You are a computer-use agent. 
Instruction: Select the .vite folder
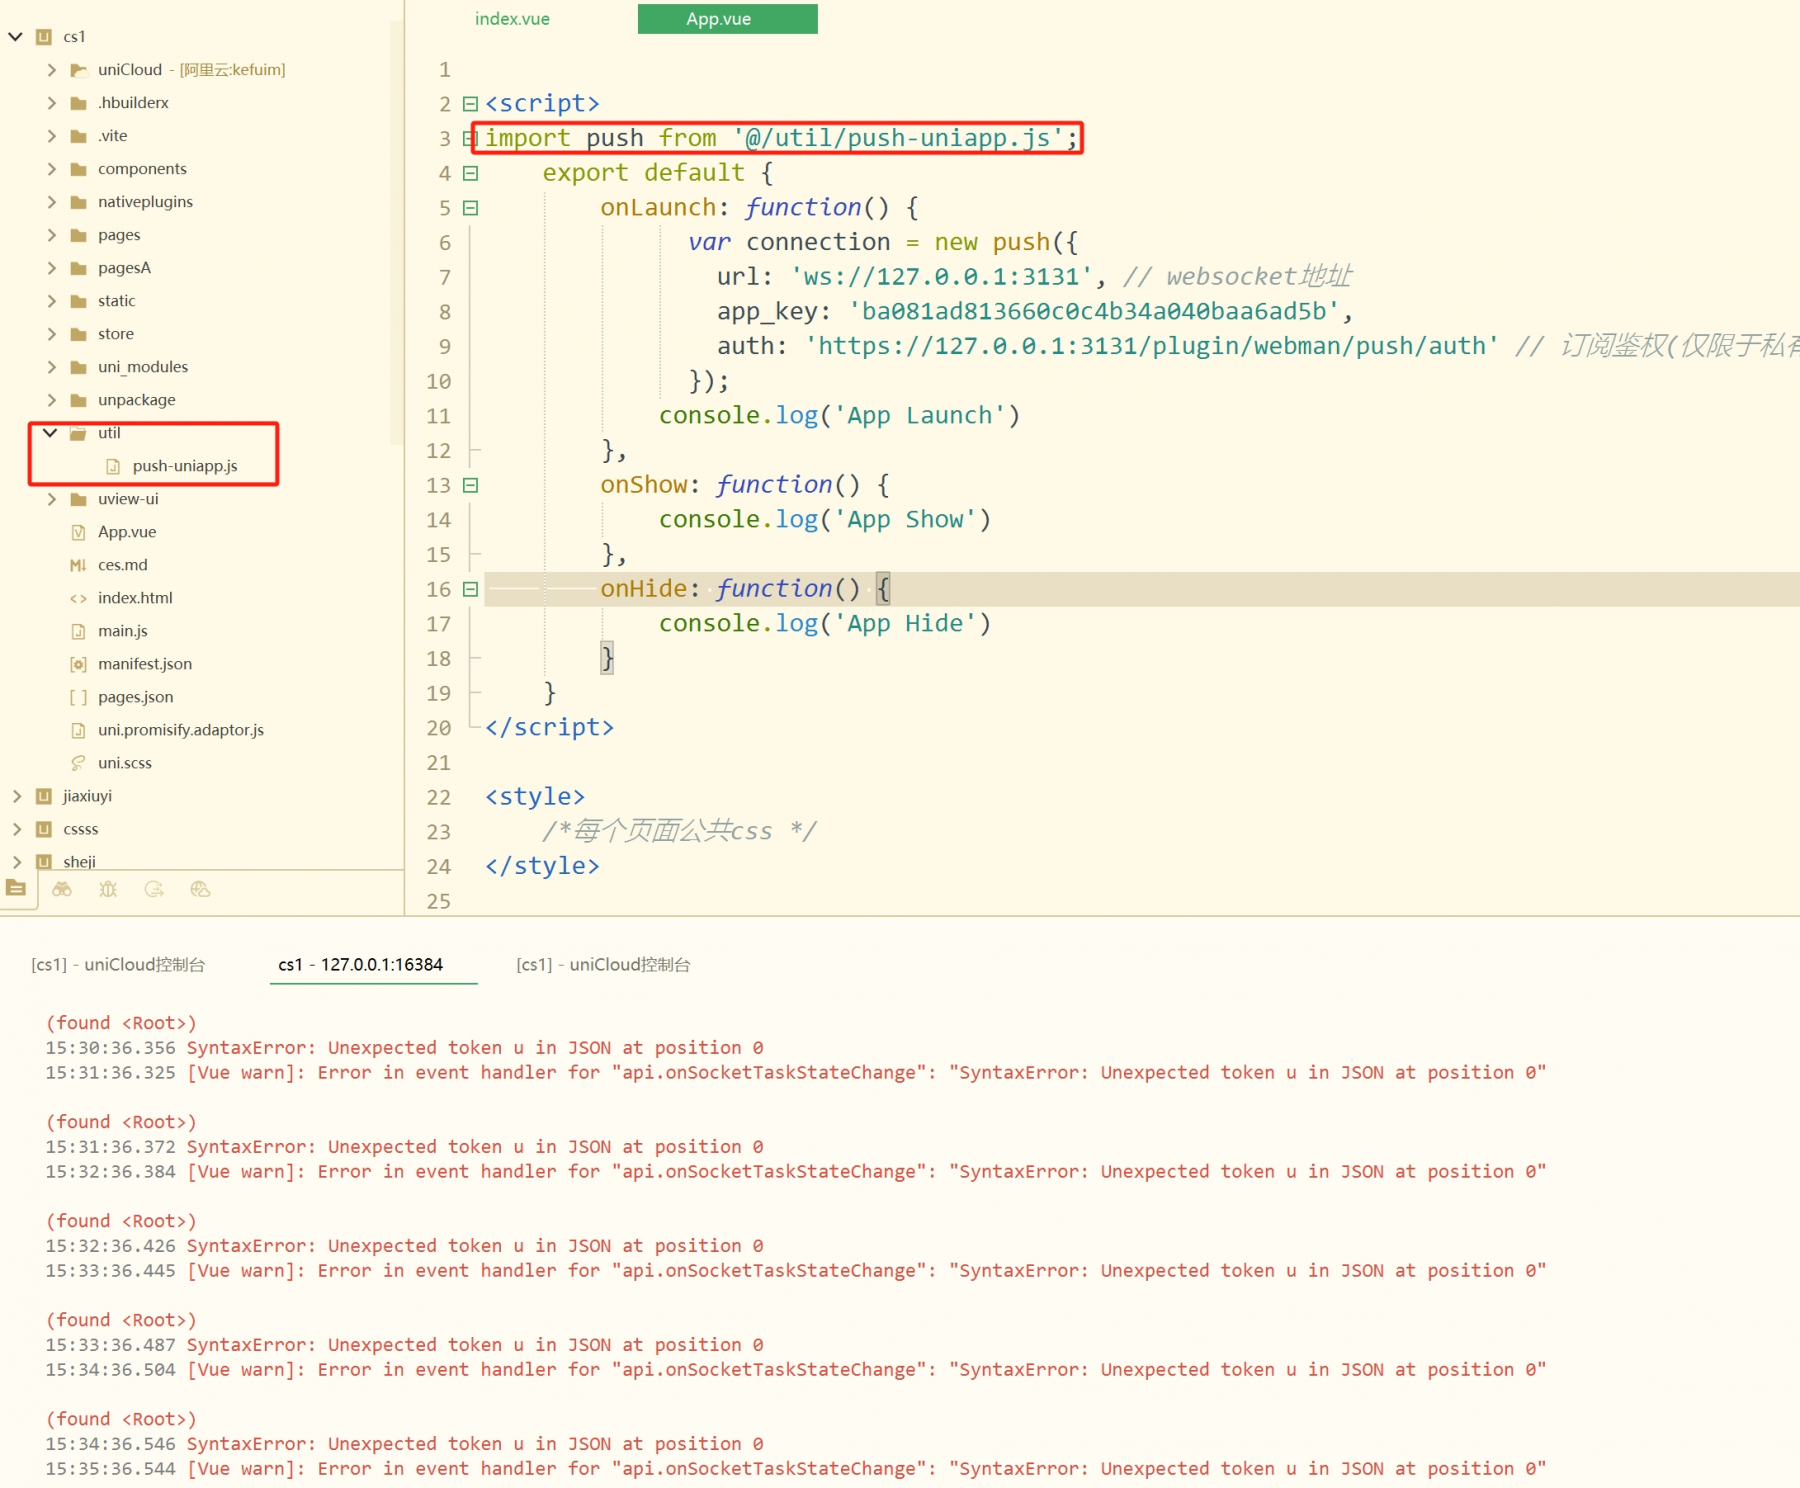[112, 136]
